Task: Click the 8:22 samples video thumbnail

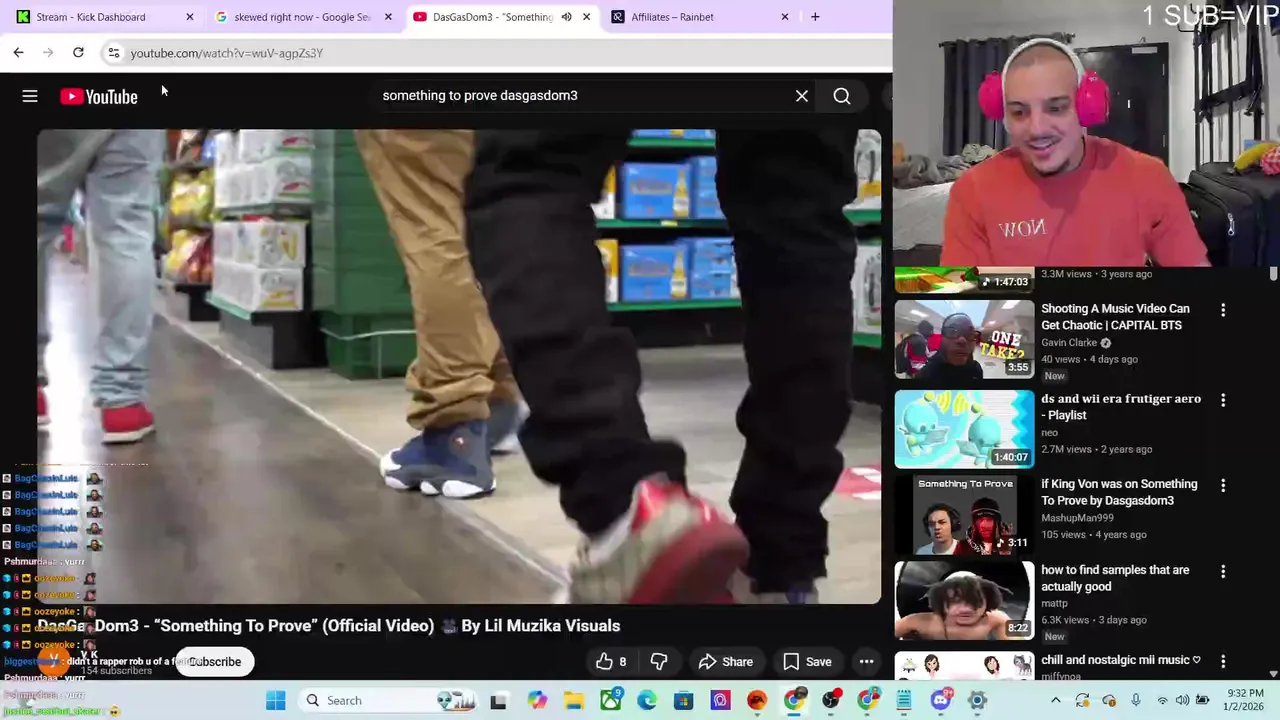Action: (964, 601)
